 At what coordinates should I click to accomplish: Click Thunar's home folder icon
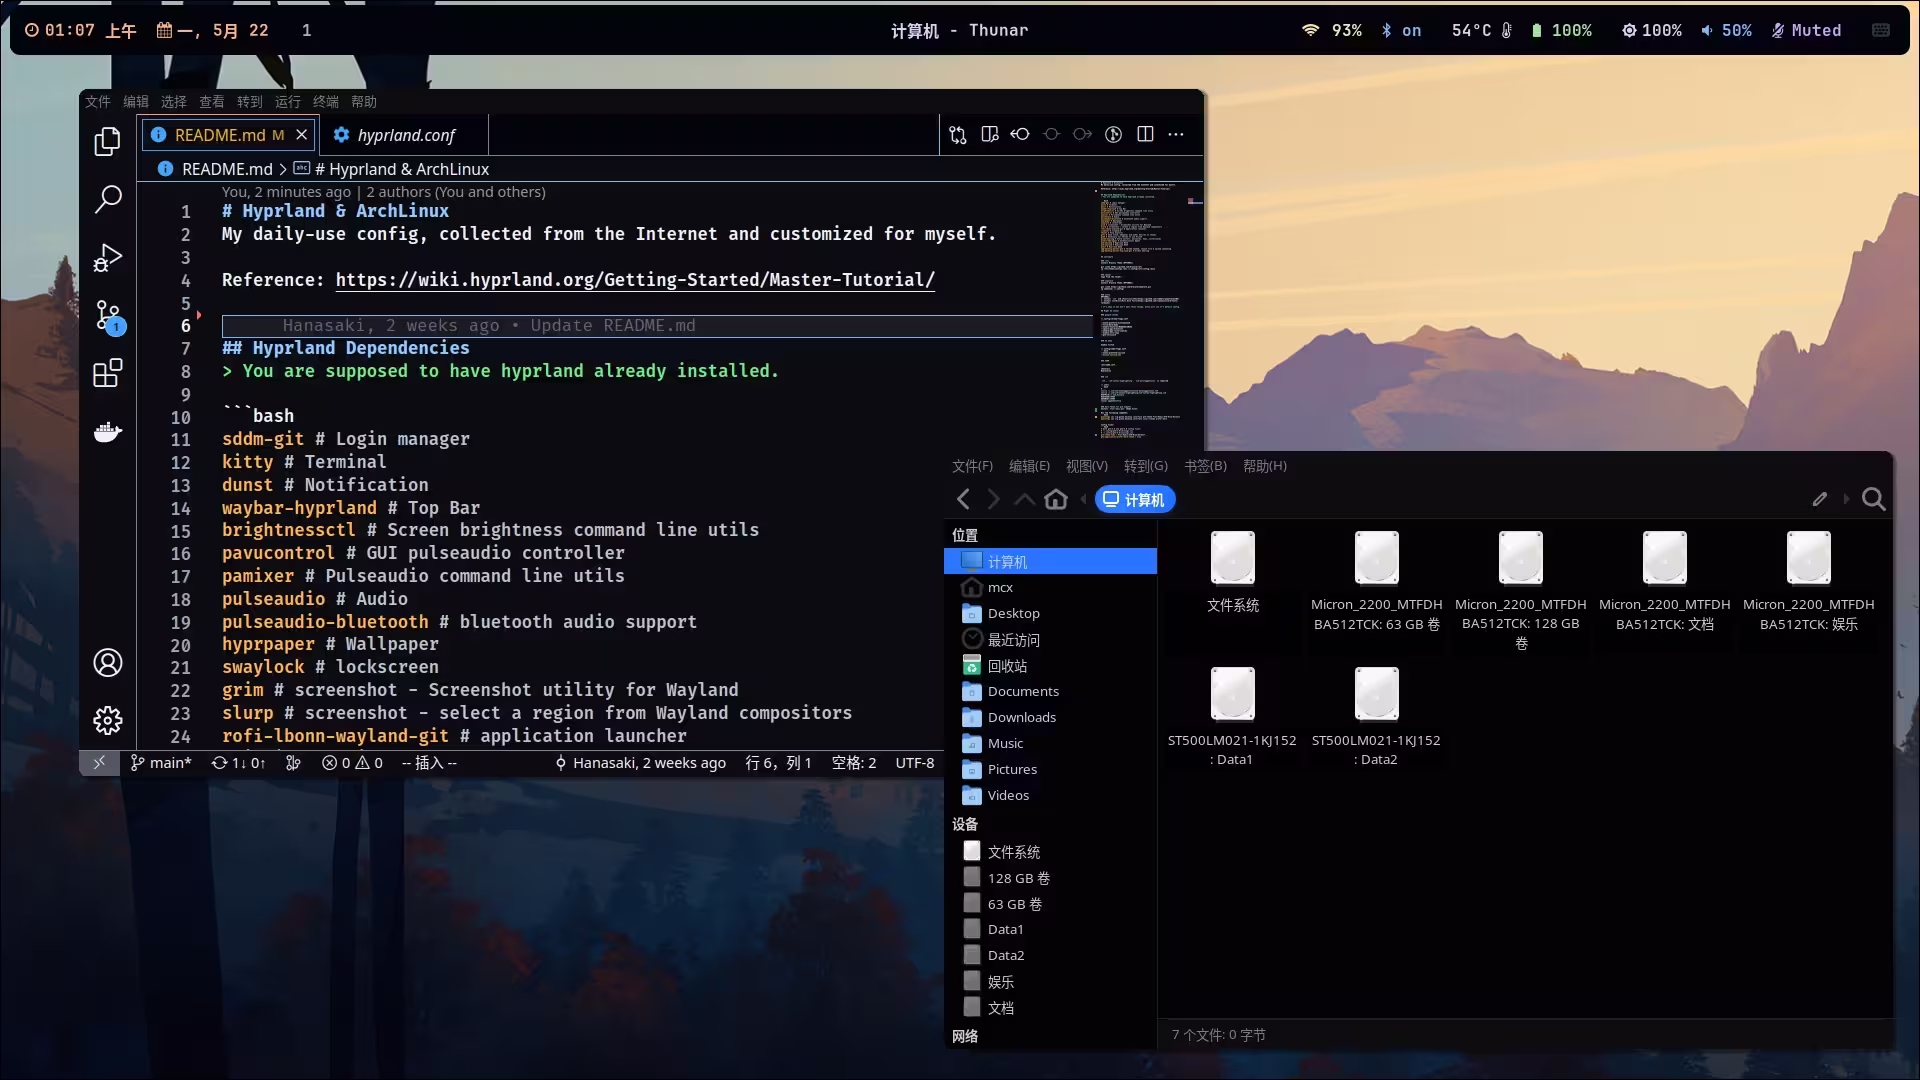[x=1055, y=499]
